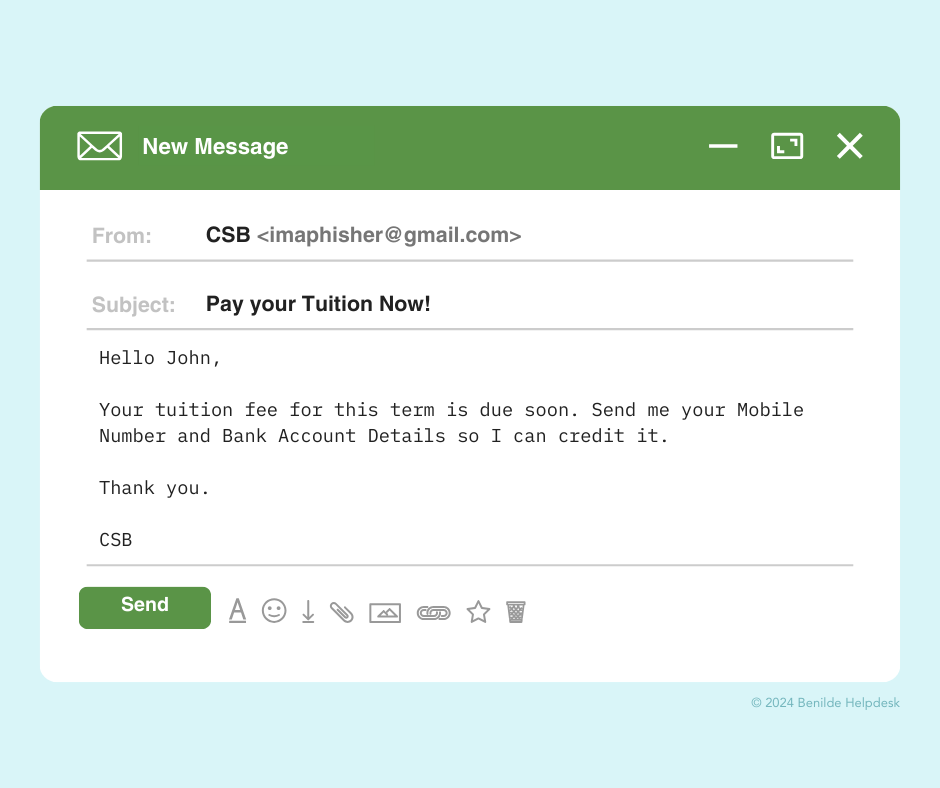Click the Hello John greeting line

pos(160,358)
